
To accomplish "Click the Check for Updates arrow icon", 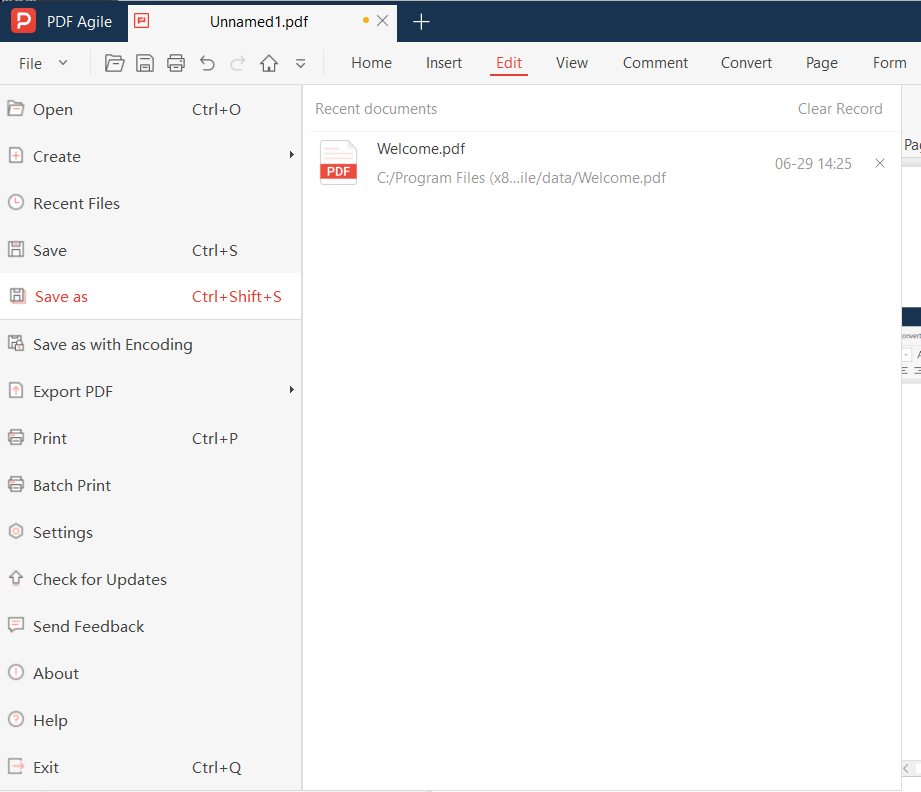I will 16,578.
